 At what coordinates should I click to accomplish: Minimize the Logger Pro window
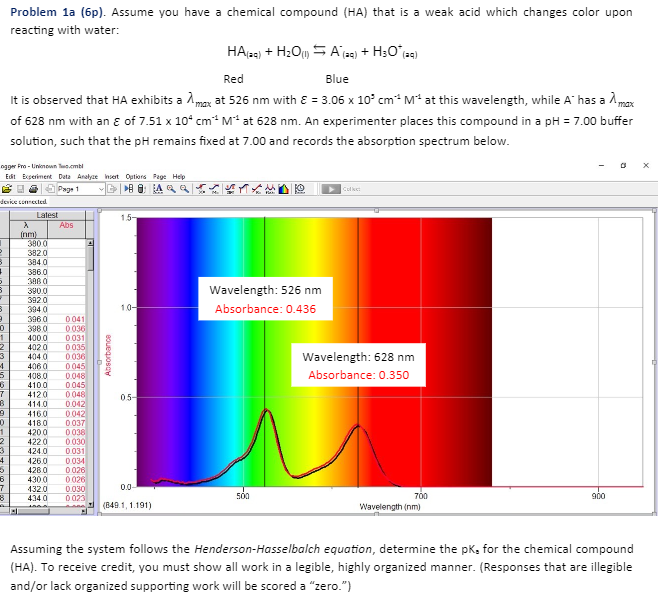[601, 165]
